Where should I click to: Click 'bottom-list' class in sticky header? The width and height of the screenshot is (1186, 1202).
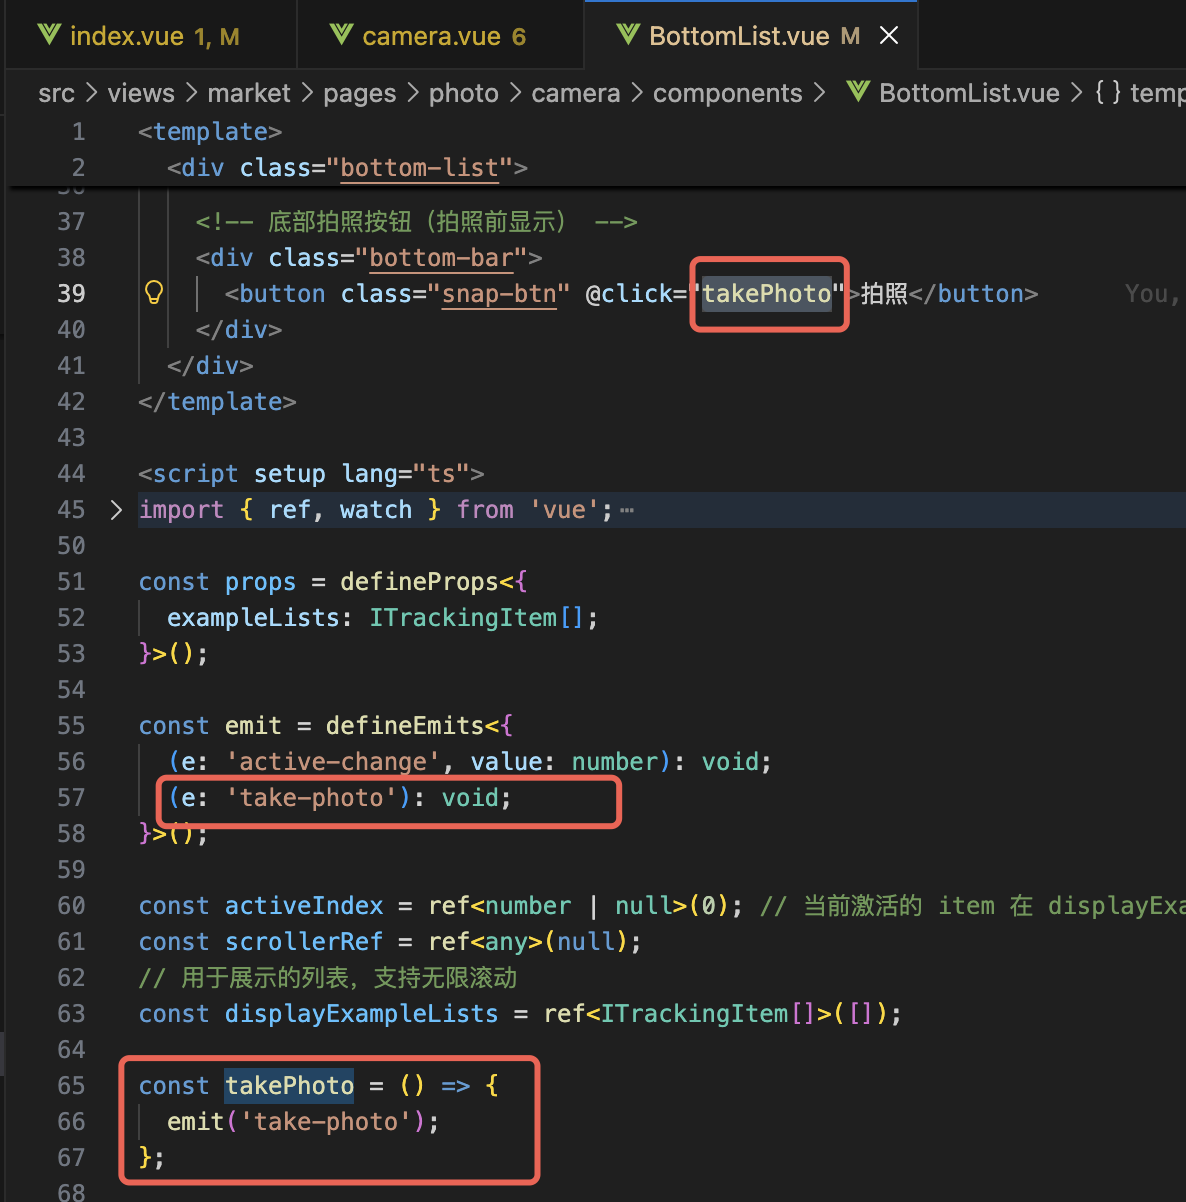(x=419, y=167)
